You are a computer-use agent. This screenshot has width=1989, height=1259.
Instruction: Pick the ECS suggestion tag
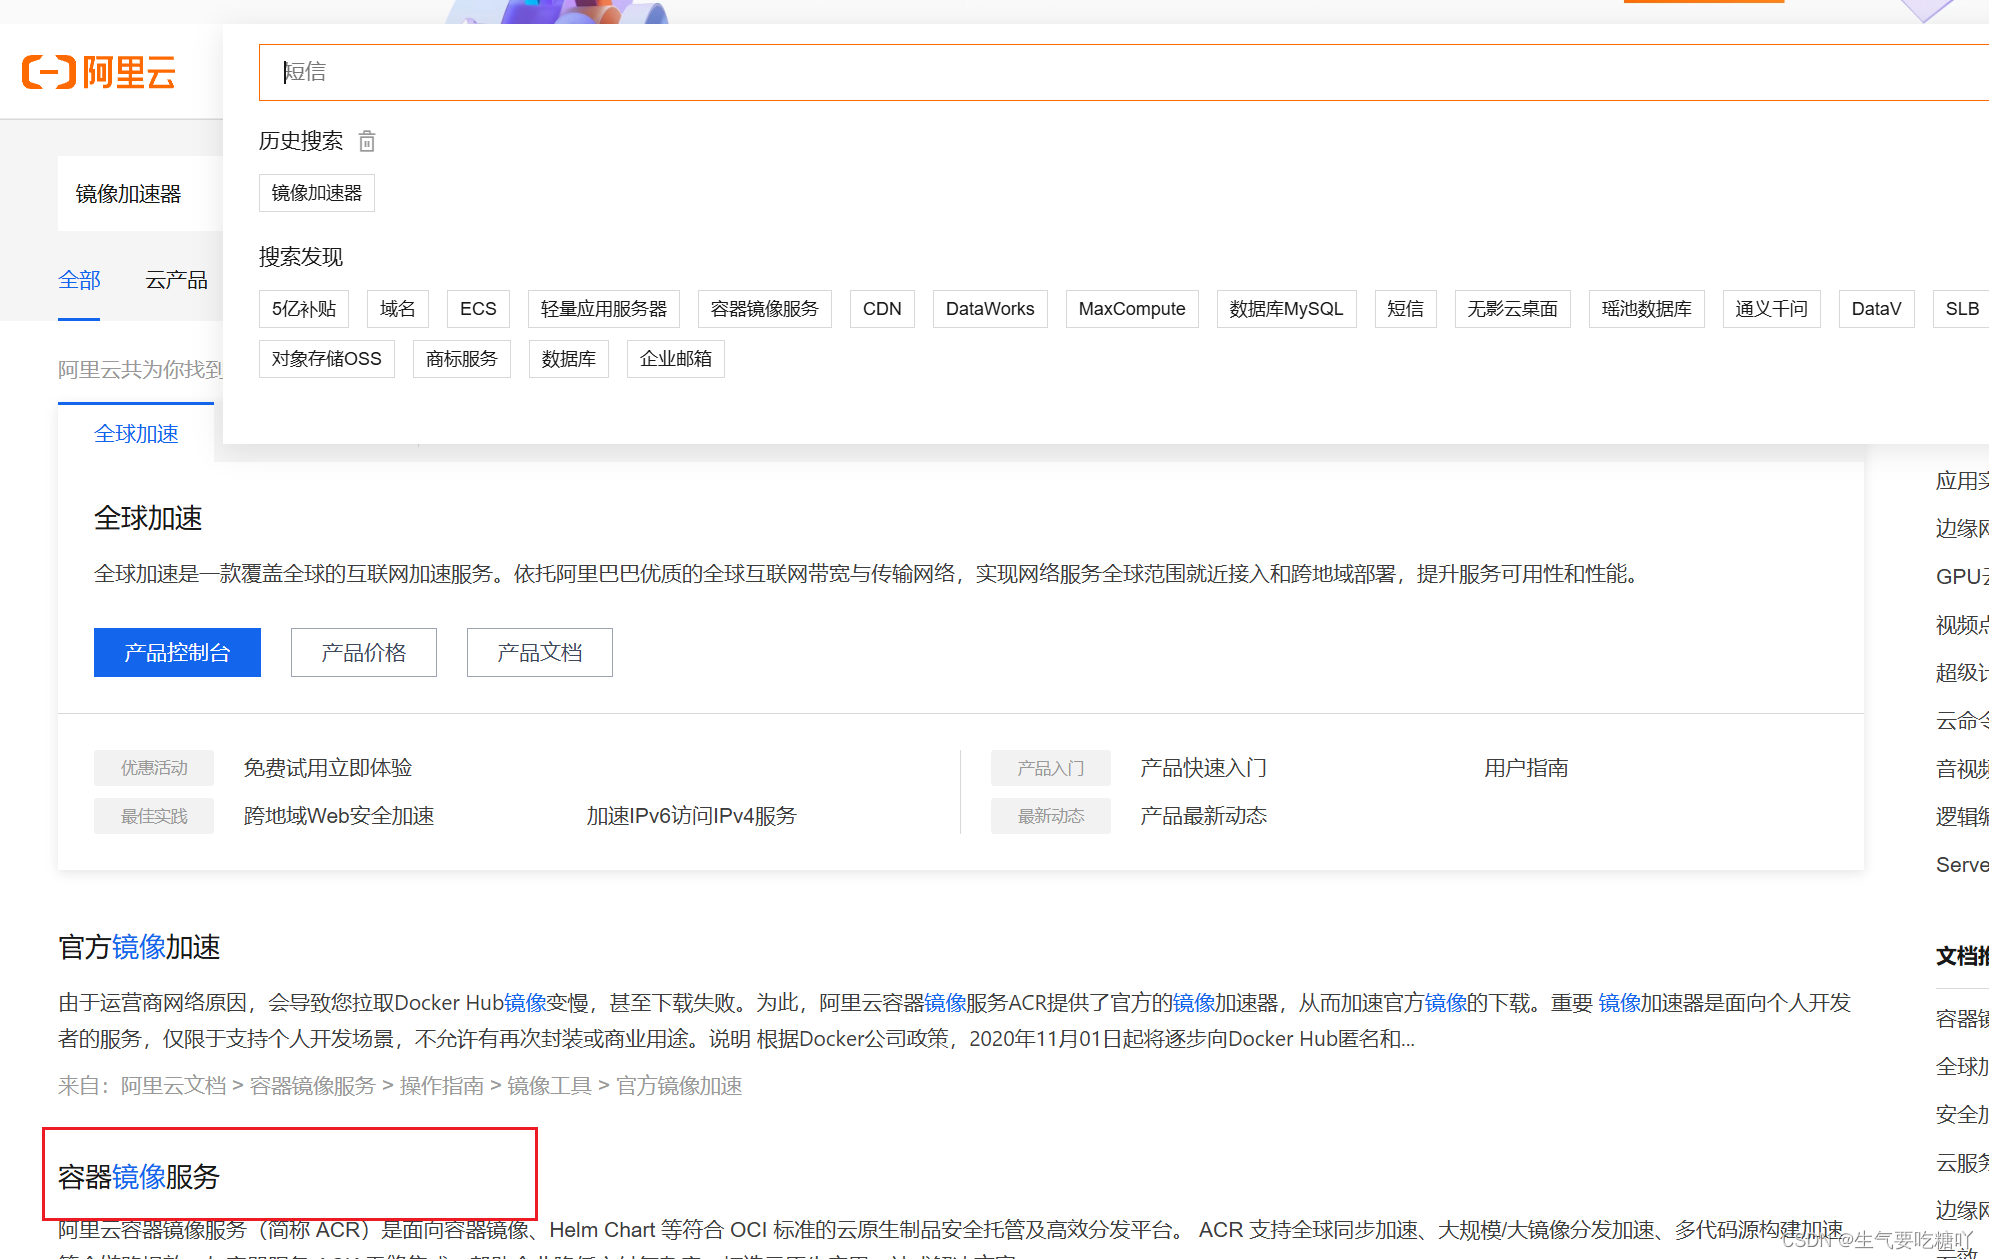pyautogui.click(x=478, y=309)
